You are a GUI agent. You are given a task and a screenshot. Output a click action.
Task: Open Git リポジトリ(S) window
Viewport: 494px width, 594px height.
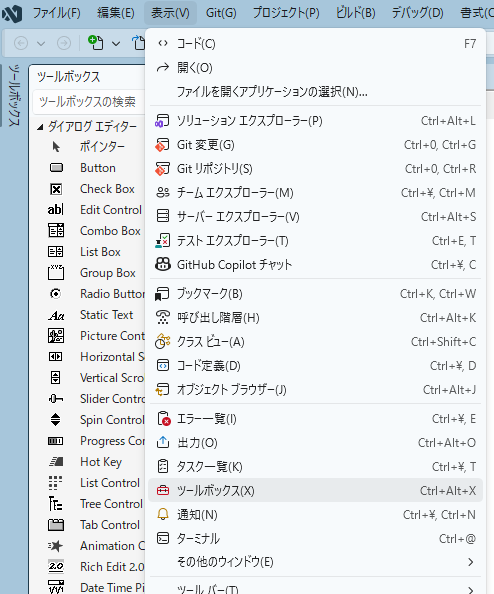click(316, 169)
